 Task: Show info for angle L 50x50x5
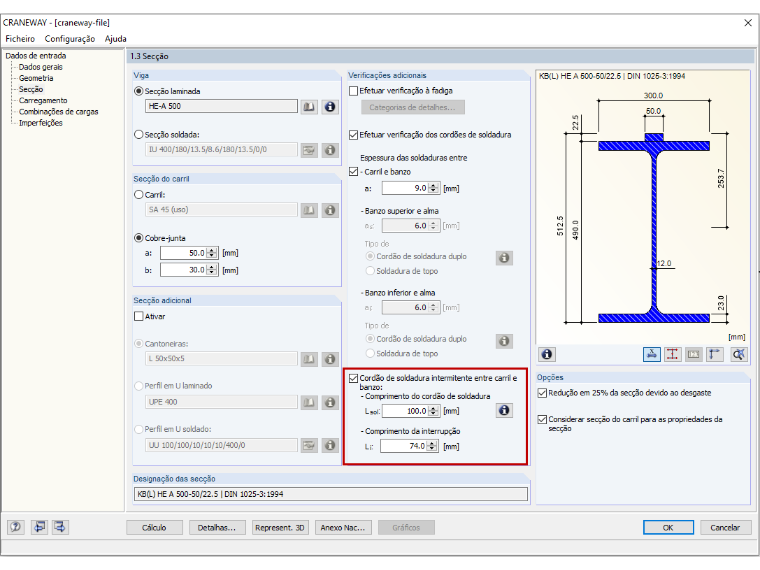[330, 359]
